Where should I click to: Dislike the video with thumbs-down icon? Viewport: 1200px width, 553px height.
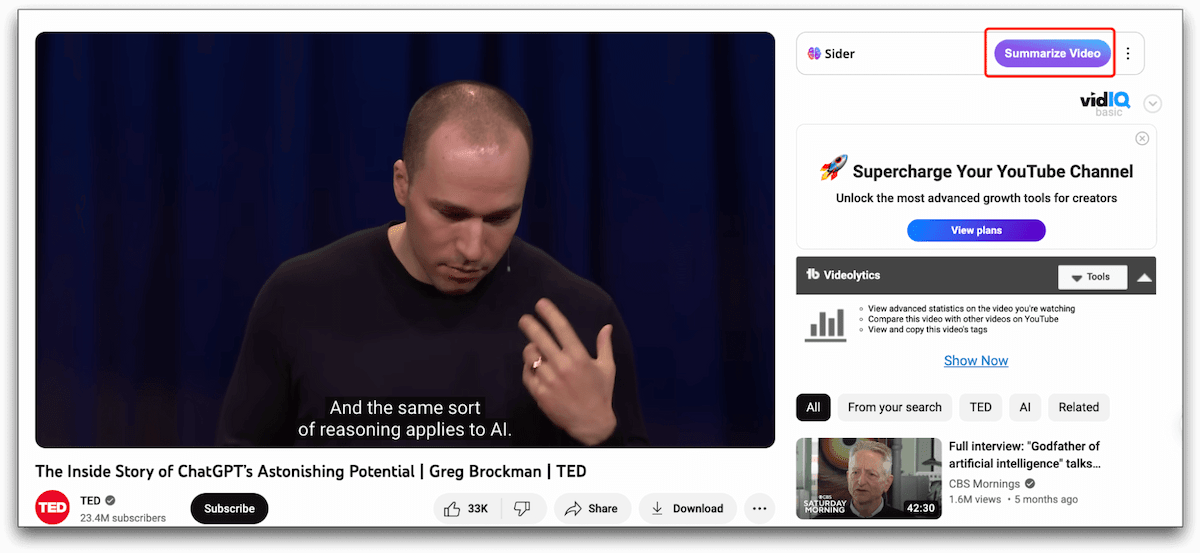click(522, 508)
